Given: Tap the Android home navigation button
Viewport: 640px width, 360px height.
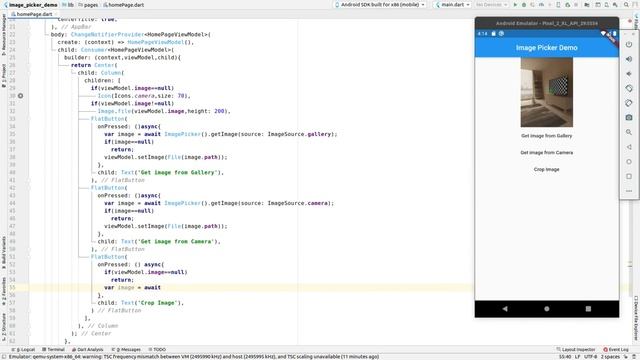Looking at the screenshot, I should tap(547, 309).
